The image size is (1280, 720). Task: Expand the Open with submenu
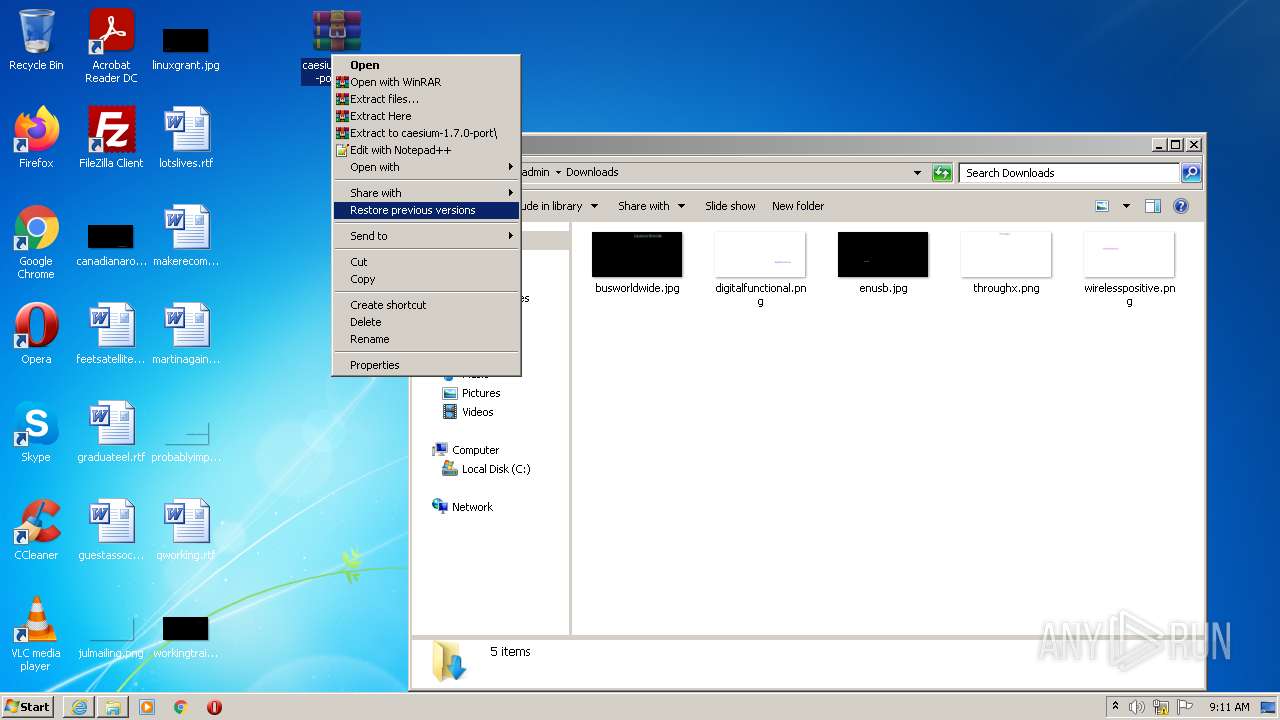(427, 167)
